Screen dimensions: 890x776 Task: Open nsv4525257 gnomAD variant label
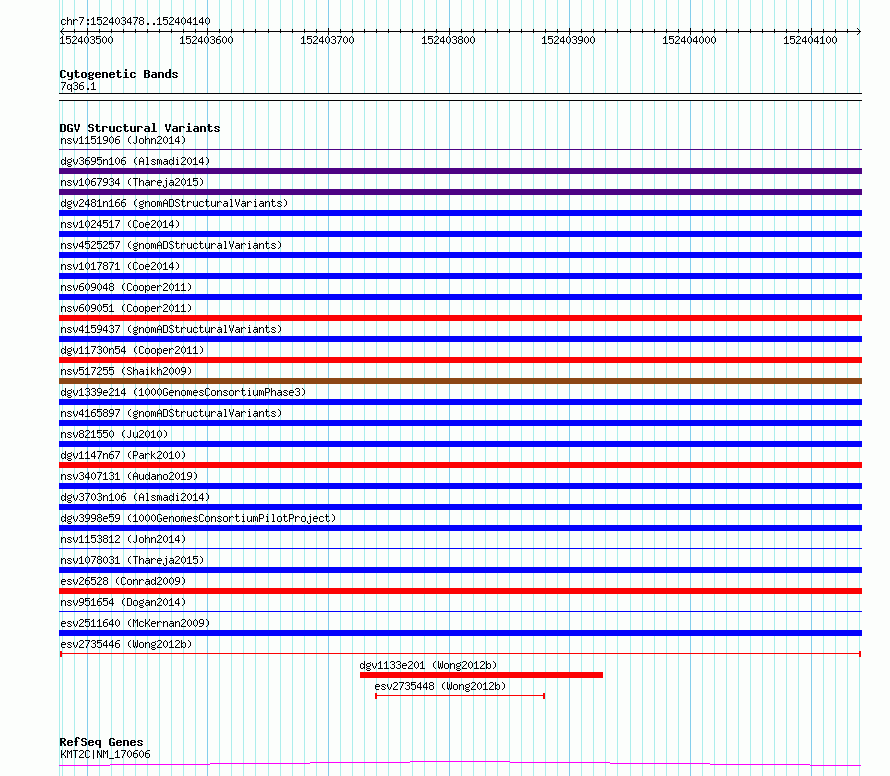pos(171,245)
